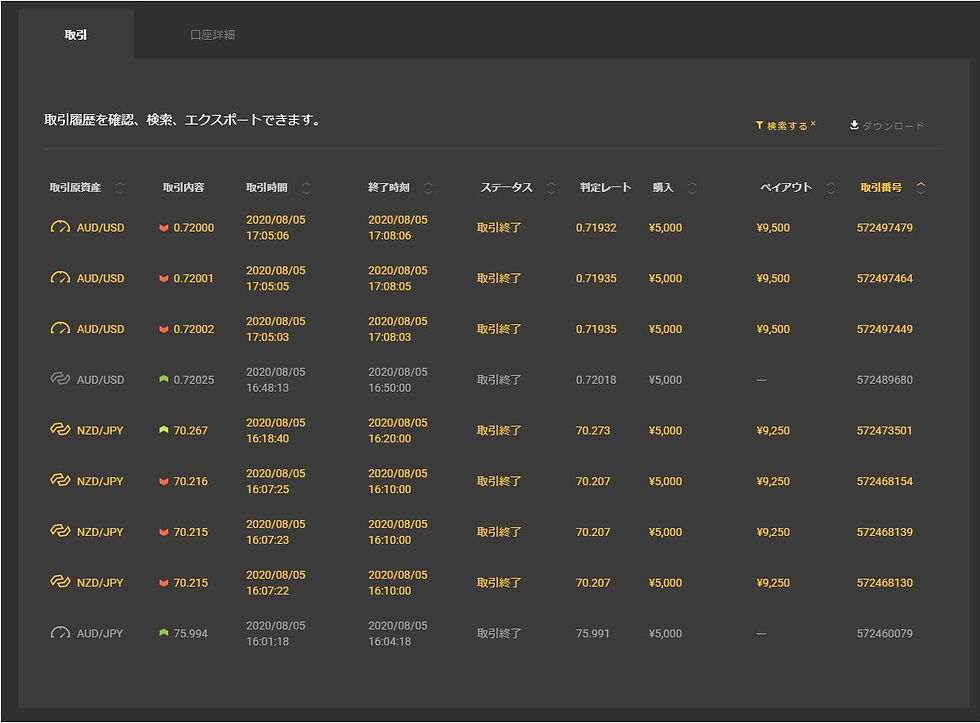Select trade number 572489680
Image resolution: width=980 pixels, height=723 pixels.
[884, 379]
